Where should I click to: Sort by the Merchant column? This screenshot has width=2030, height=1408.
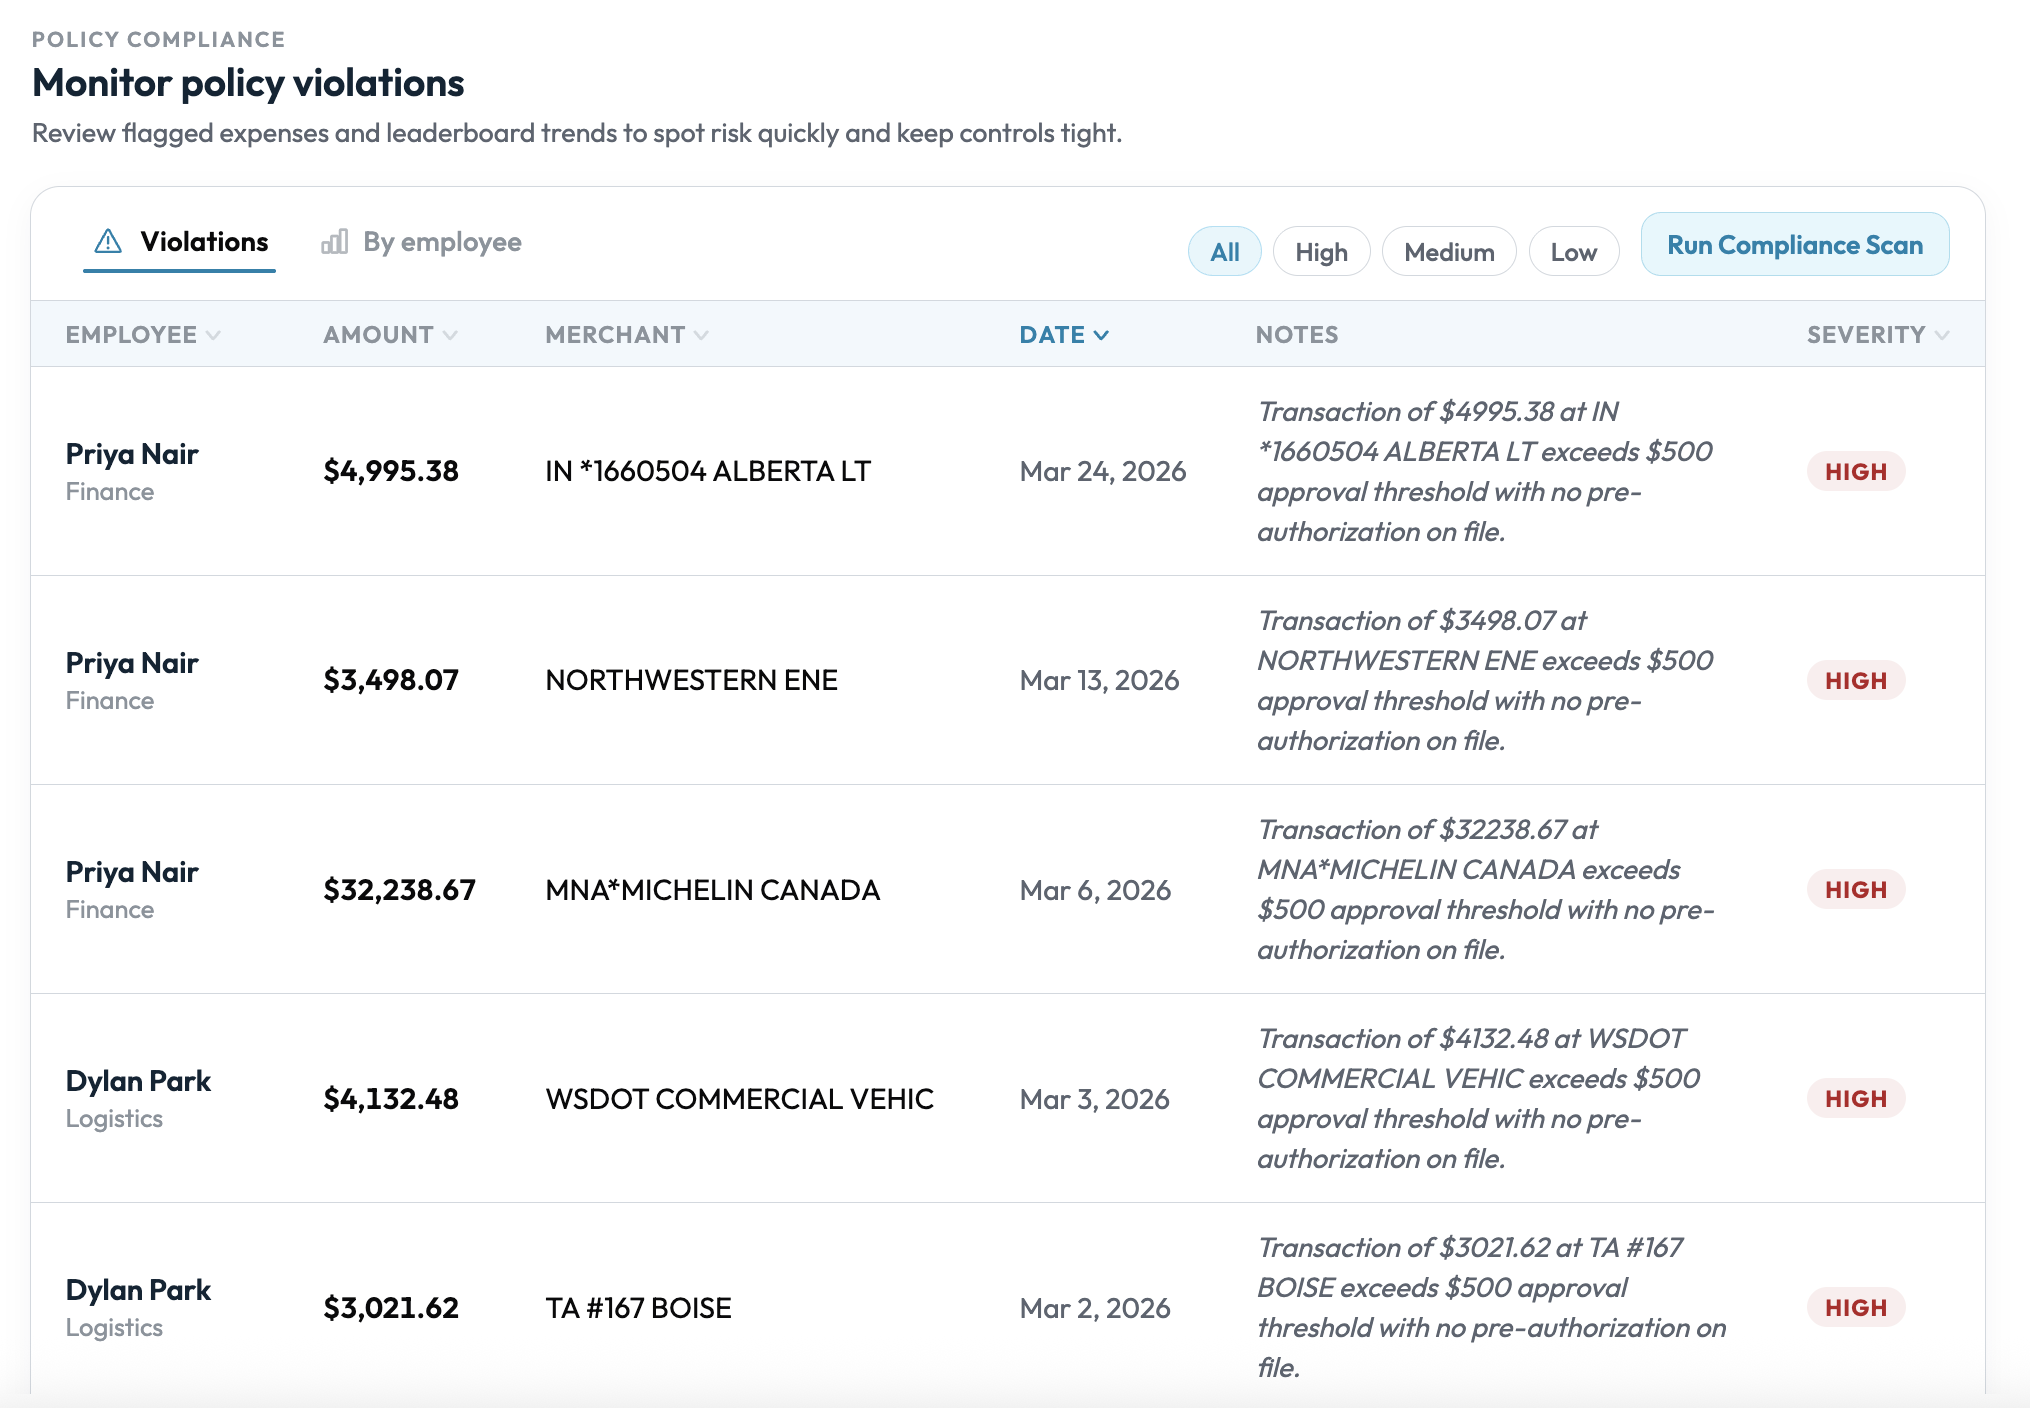627,335
